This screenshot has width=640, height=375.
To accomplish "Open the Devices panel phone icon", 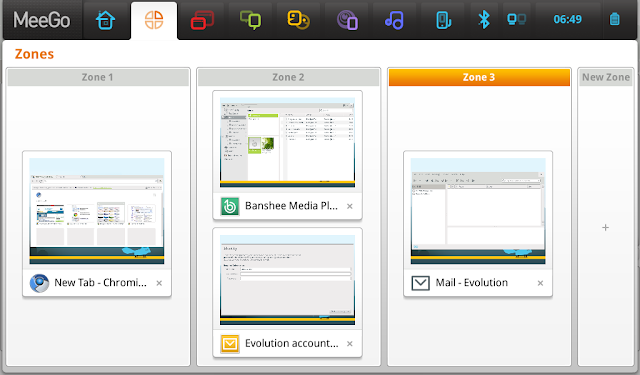I will point(443,20).
